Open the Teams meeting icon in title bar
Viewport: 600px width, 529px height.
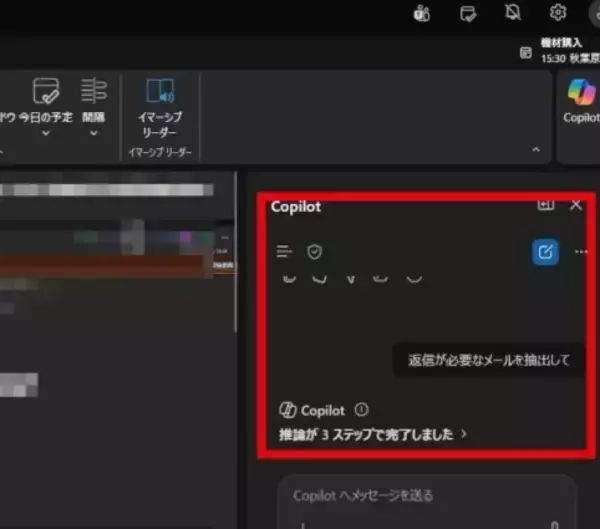pyautogui.click(x=422, y=14)
